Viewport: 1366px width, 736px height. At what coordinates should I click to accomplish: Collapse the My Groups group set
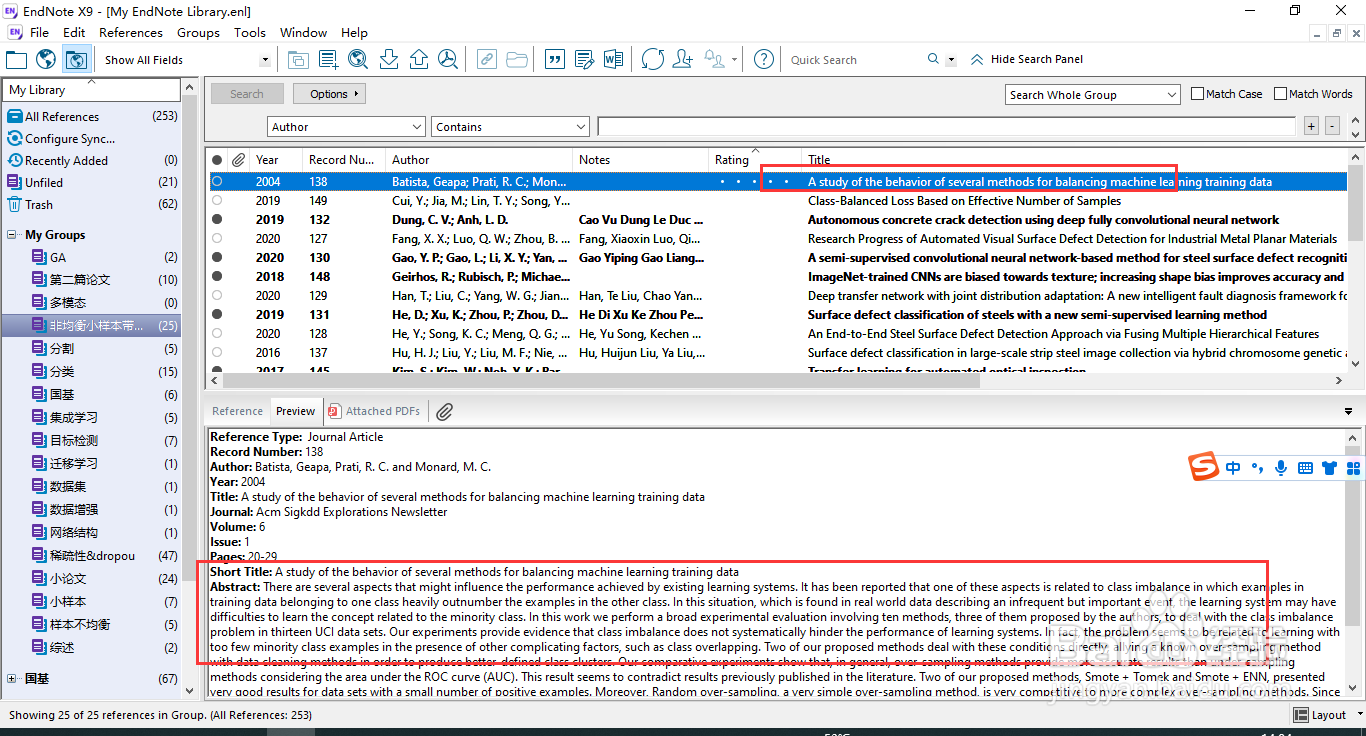(x=13, y=235)
